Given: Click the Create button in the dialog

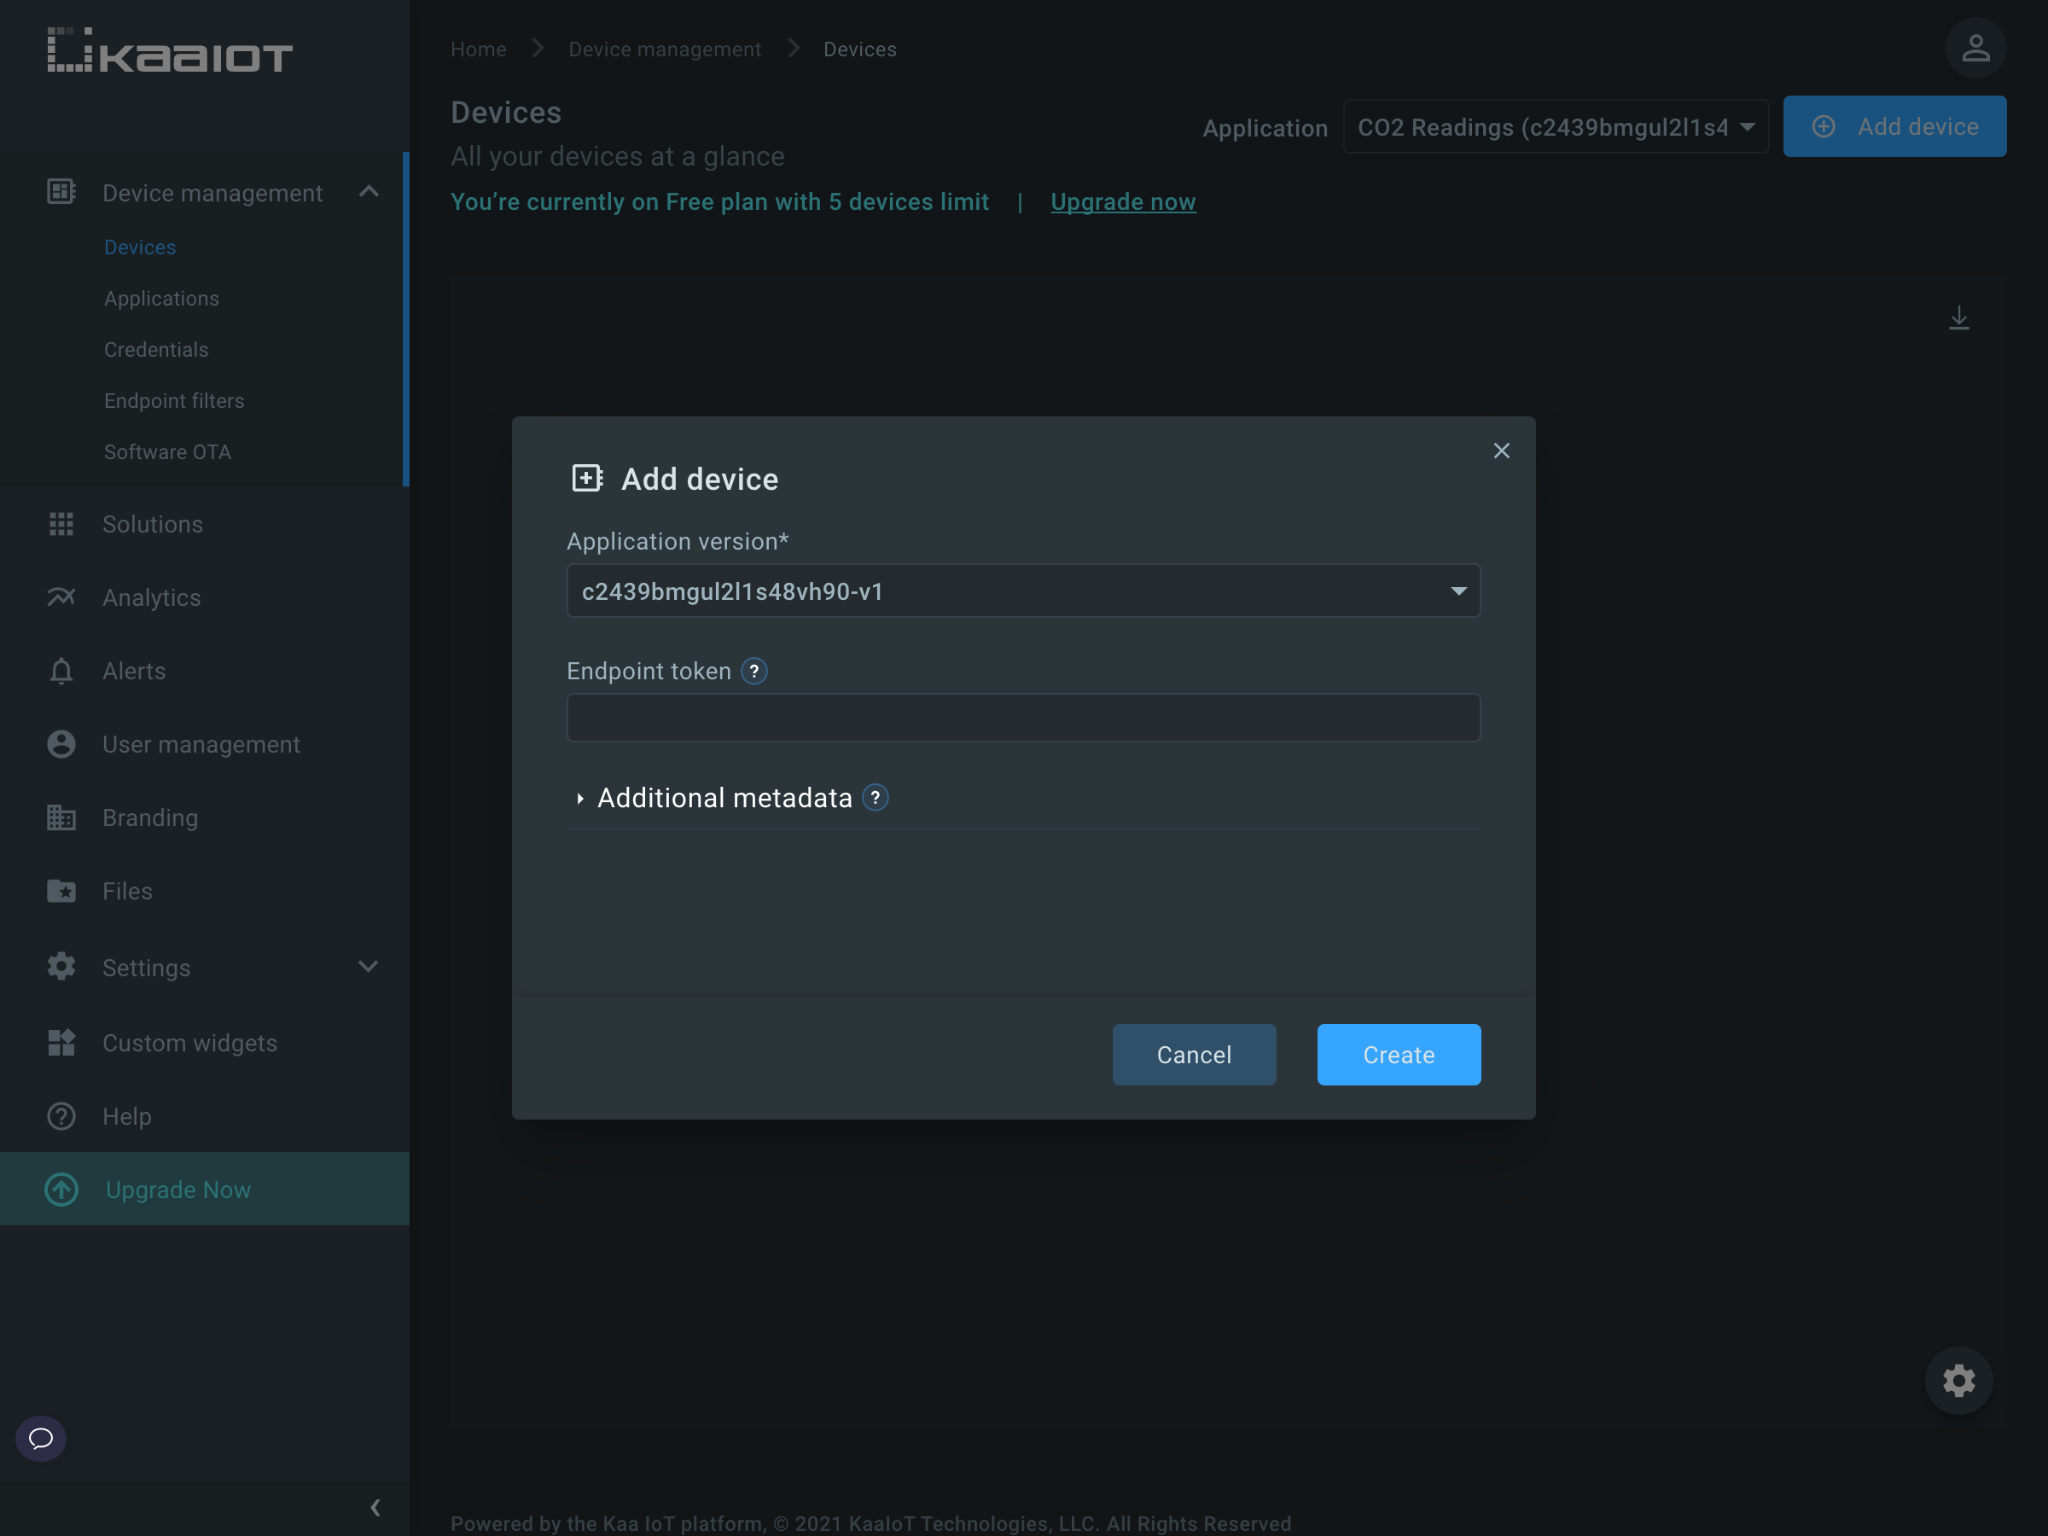Looking at the screenshot, I should [x=1398, y=1054].
